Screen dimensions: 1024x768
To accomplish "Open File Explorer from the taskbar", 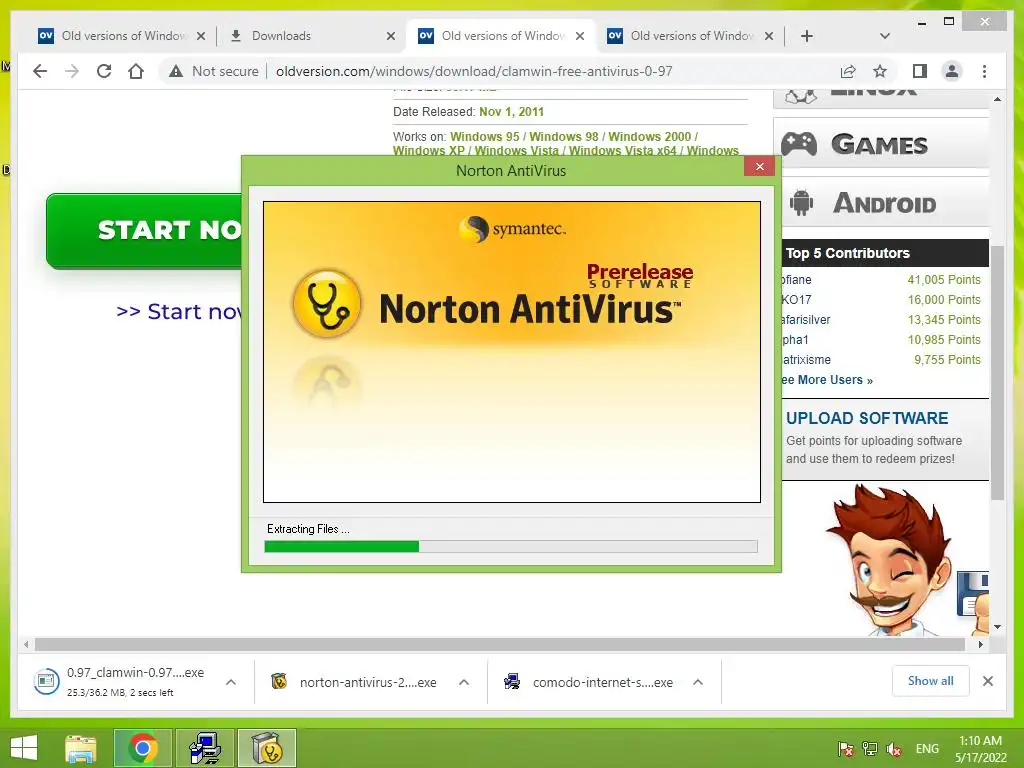I will point(80,748).
